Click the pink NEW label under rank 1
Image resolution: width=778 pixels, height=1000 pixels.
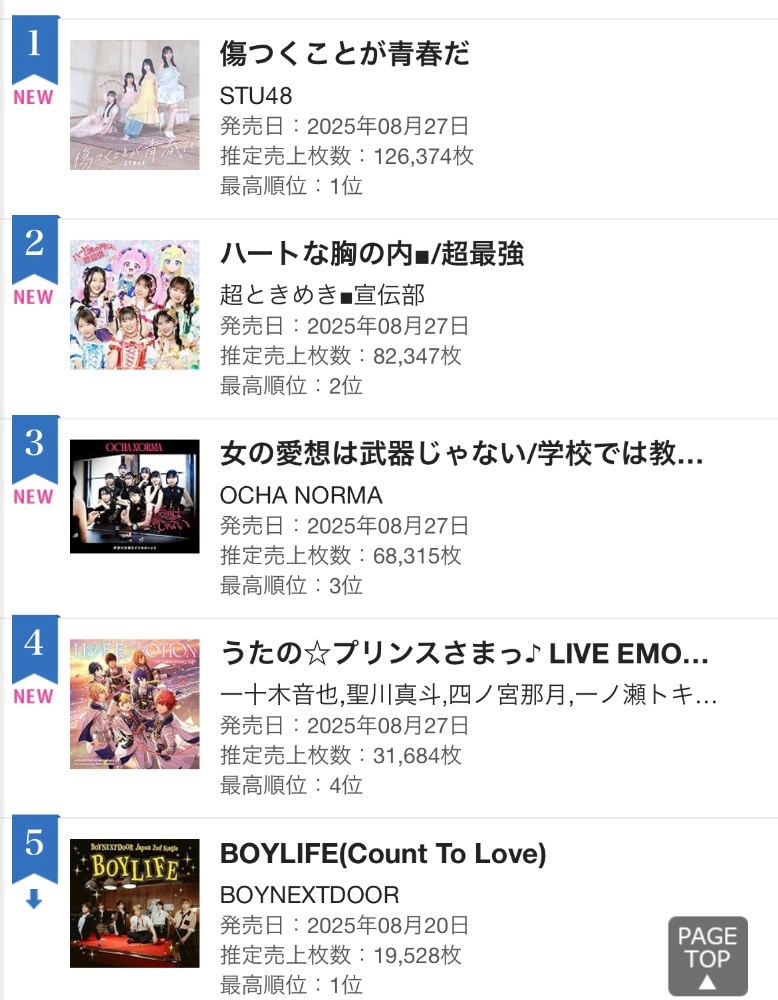pyautogui.click(x=34, y=98)
